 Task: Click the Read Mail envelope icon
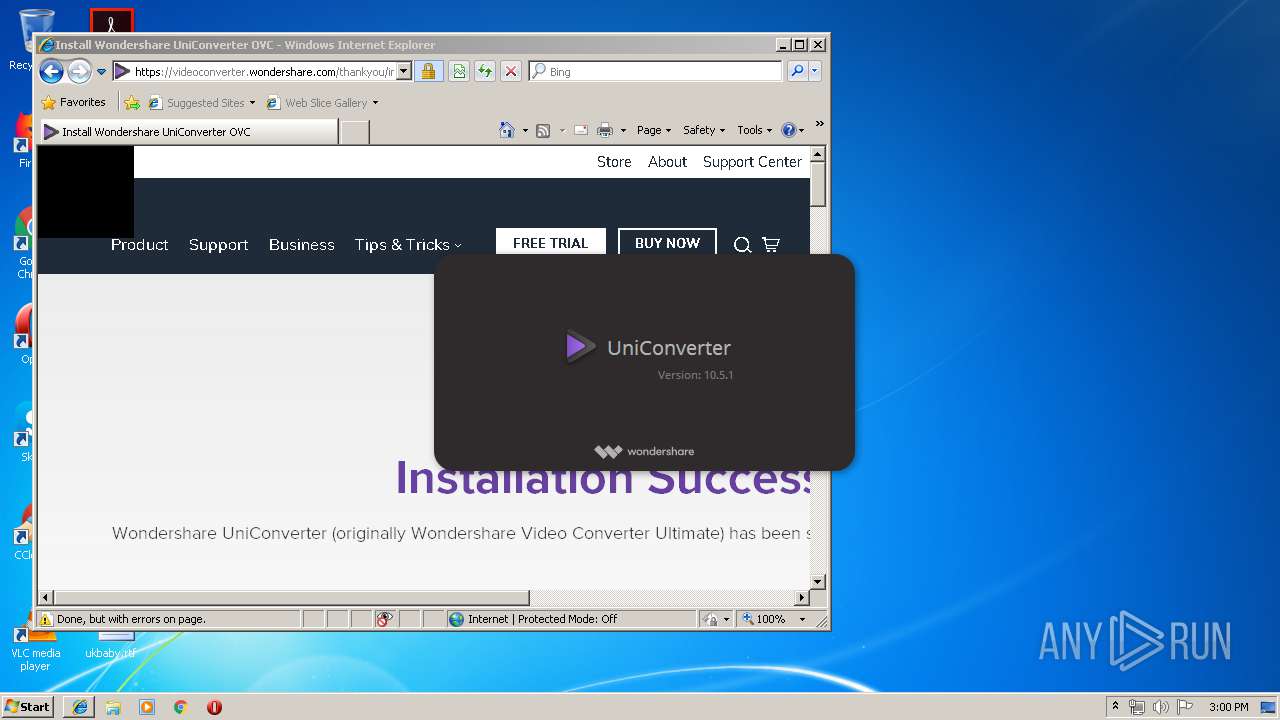pos(580,130)
